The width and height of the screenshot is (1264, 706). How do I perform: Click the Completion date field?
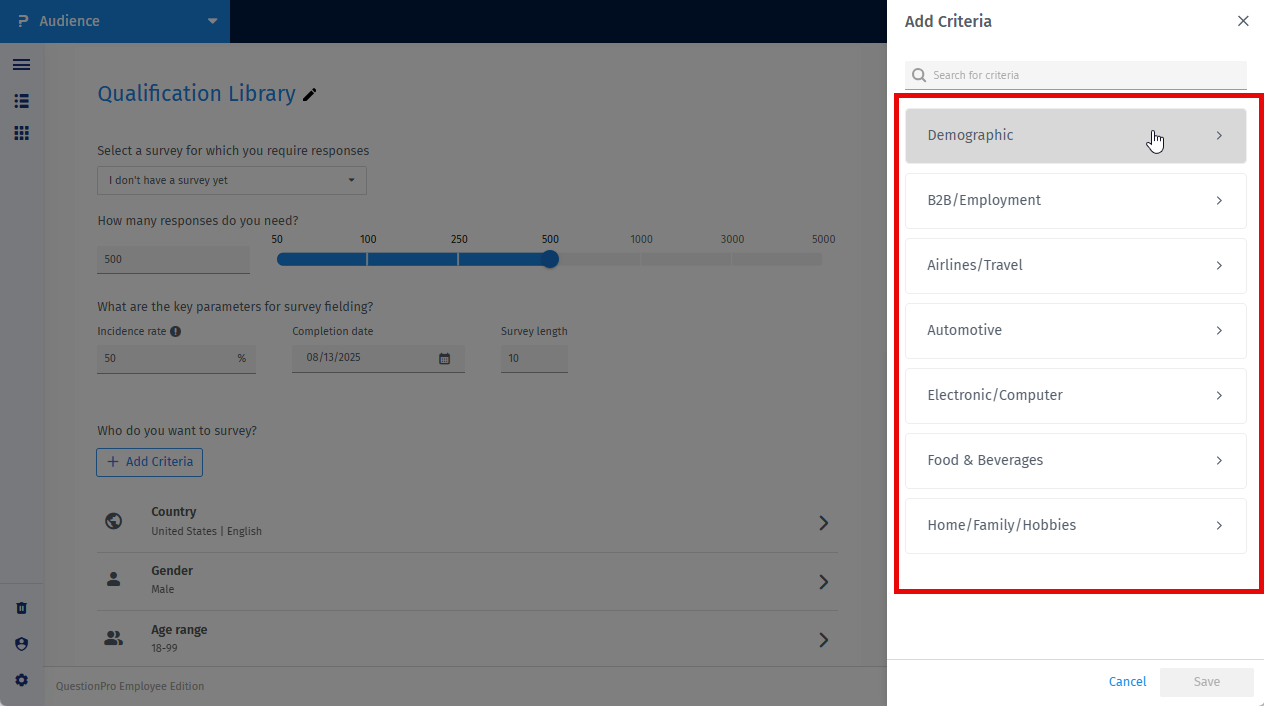coord(378,358)
